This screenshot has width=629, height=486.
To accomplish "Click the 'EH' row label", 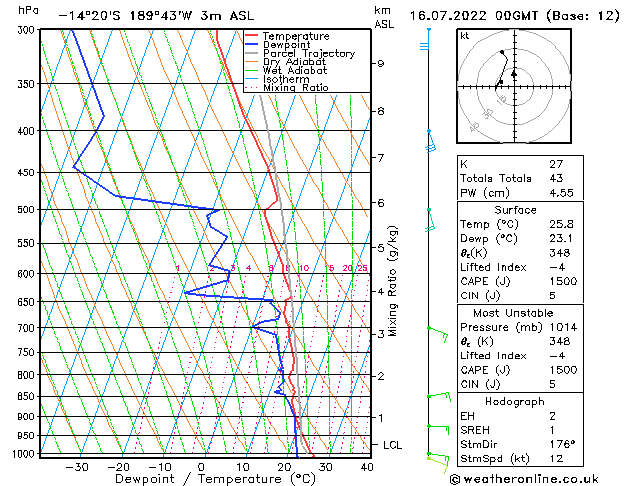I will pyautogui.click(x=467, y=416).
